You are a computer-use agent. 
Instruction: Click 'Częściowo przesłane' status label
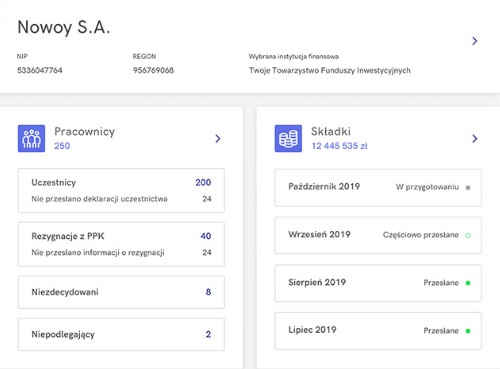click(x=421, y=235)
